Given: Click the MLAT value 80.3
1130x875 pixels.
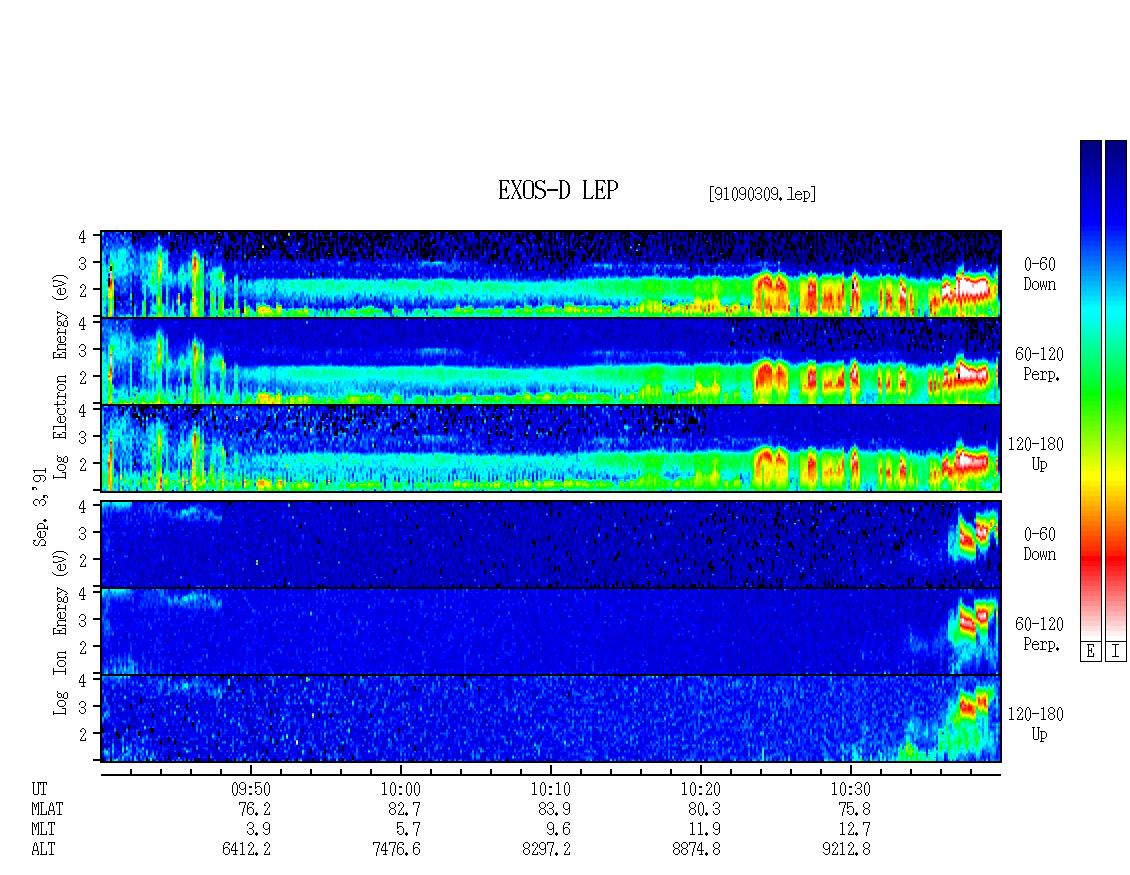Looking at the screenshot, I should [704, 809].
